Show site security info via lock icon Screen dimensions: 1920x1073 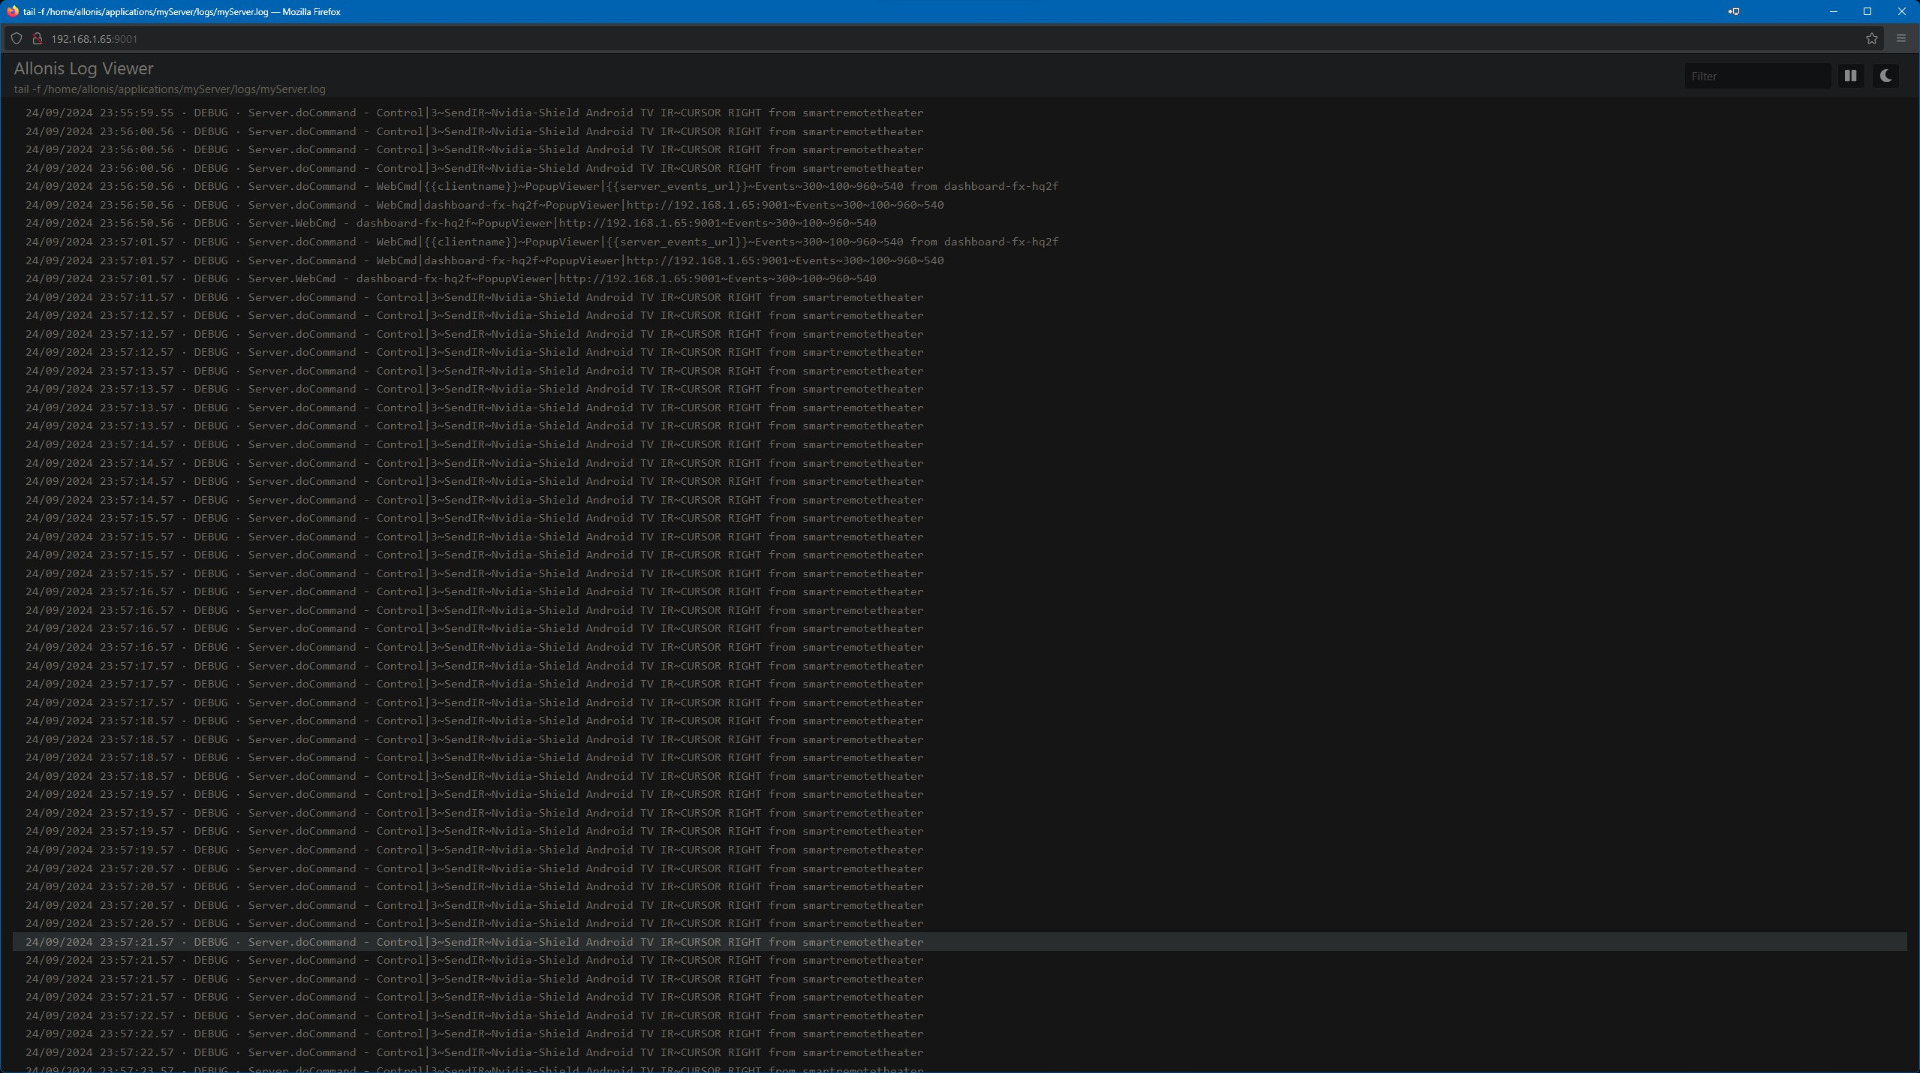37,39
